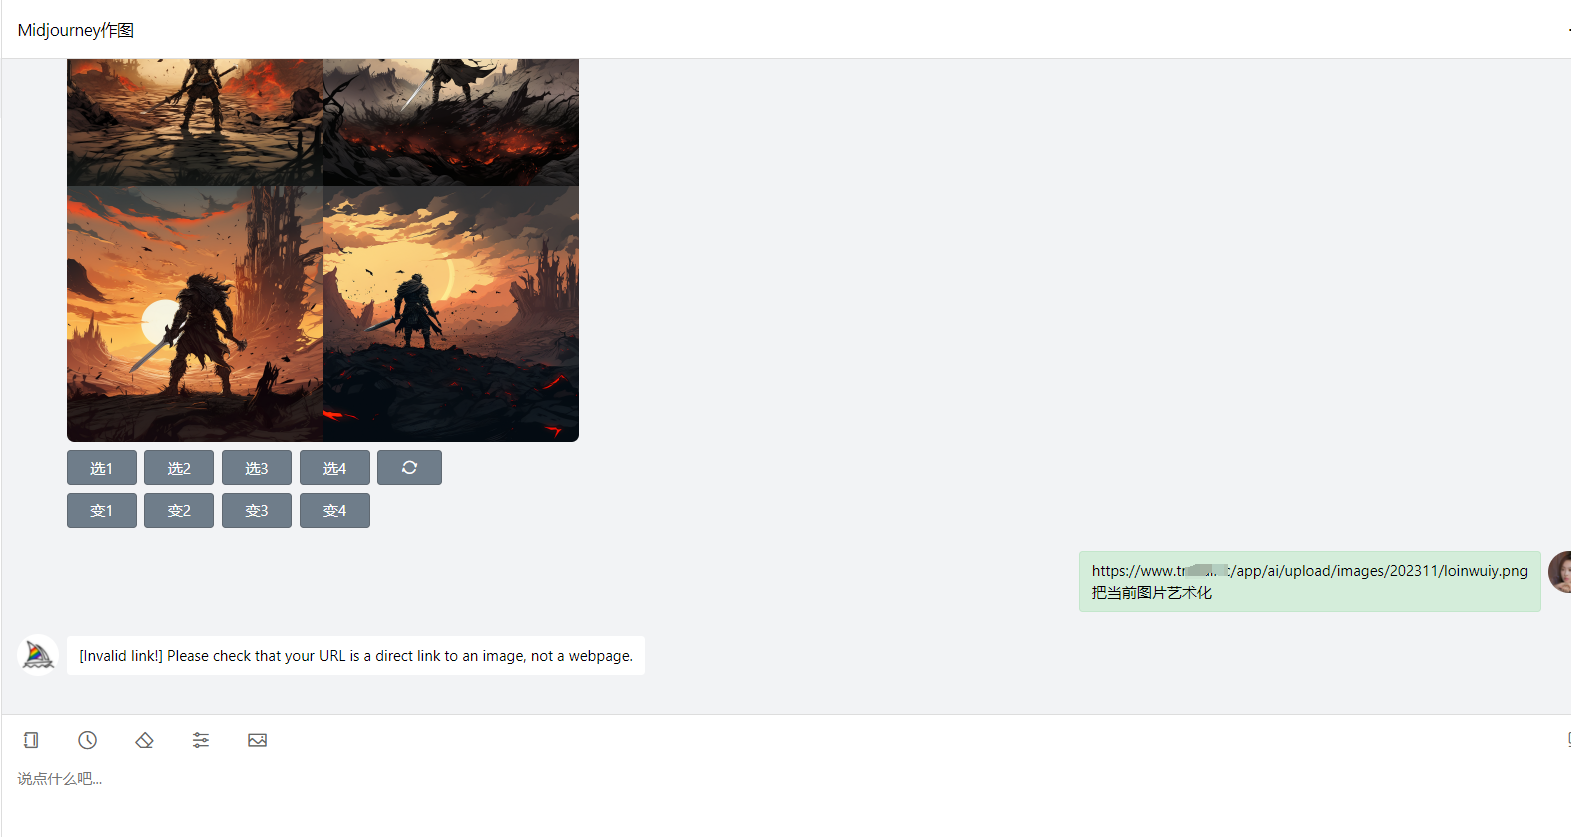Click the 选3 upscale button
The height and width of the screenshot is (837, 1571).
pyautogui.click(x=257, y=468)
